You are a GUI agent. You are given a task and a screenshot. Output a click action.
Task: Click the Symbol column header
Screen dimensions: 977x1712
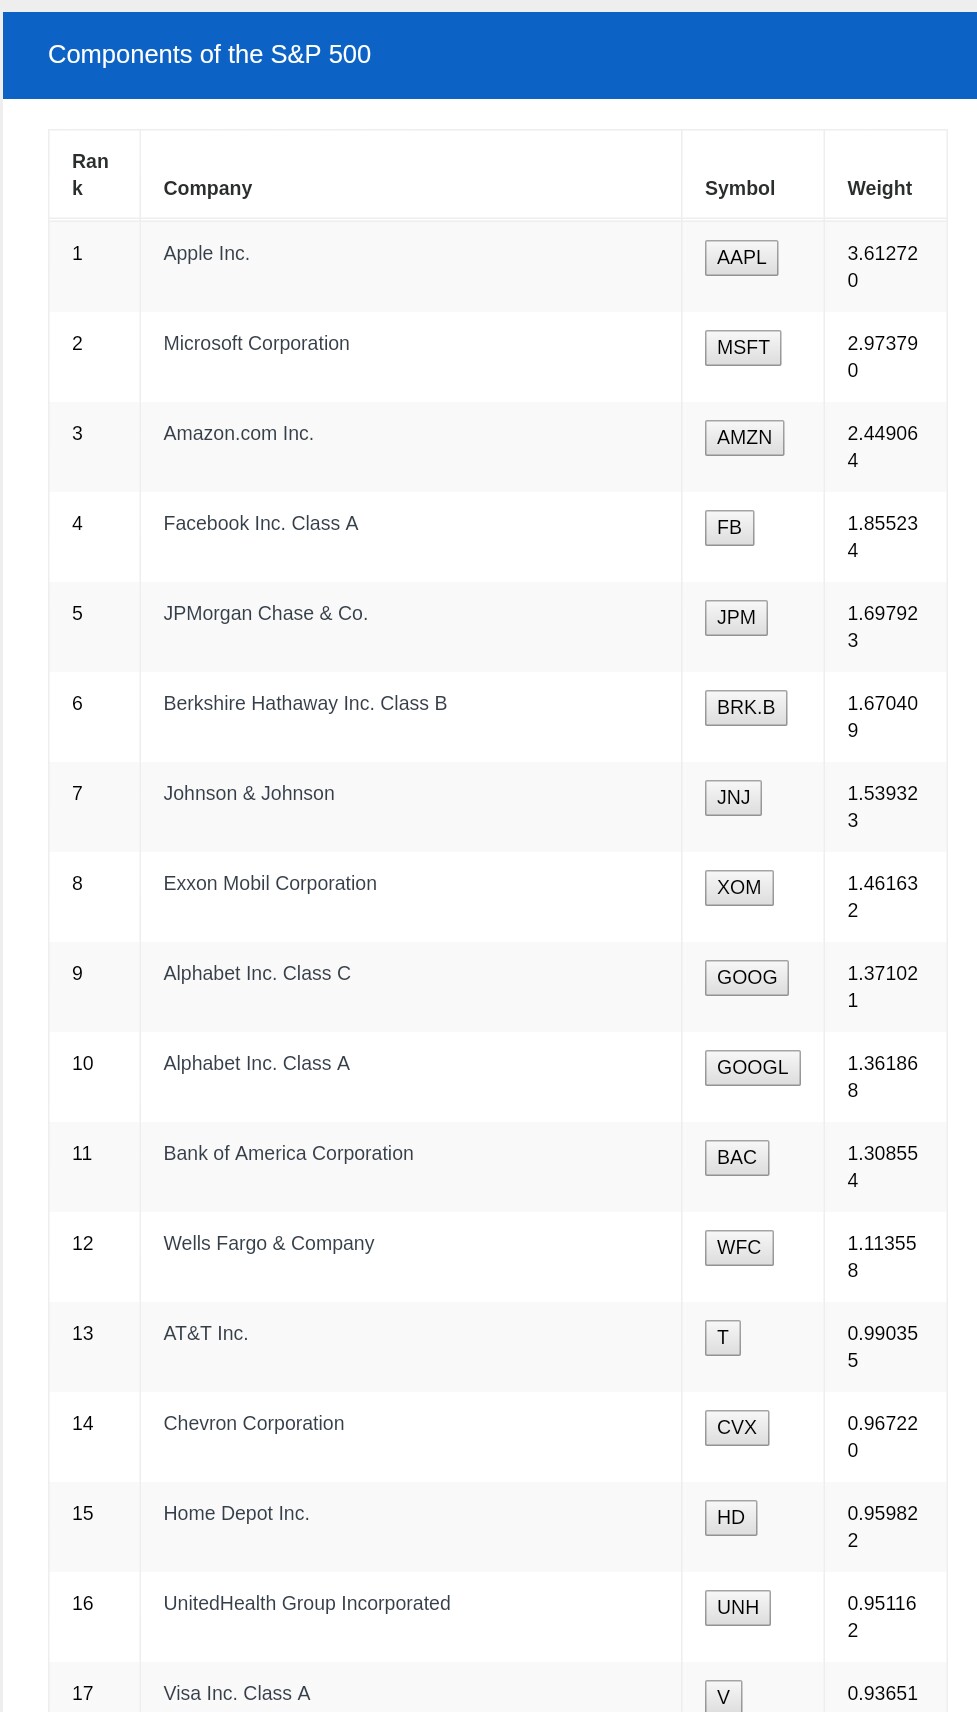pyautogui.click(x=740, y=188)
